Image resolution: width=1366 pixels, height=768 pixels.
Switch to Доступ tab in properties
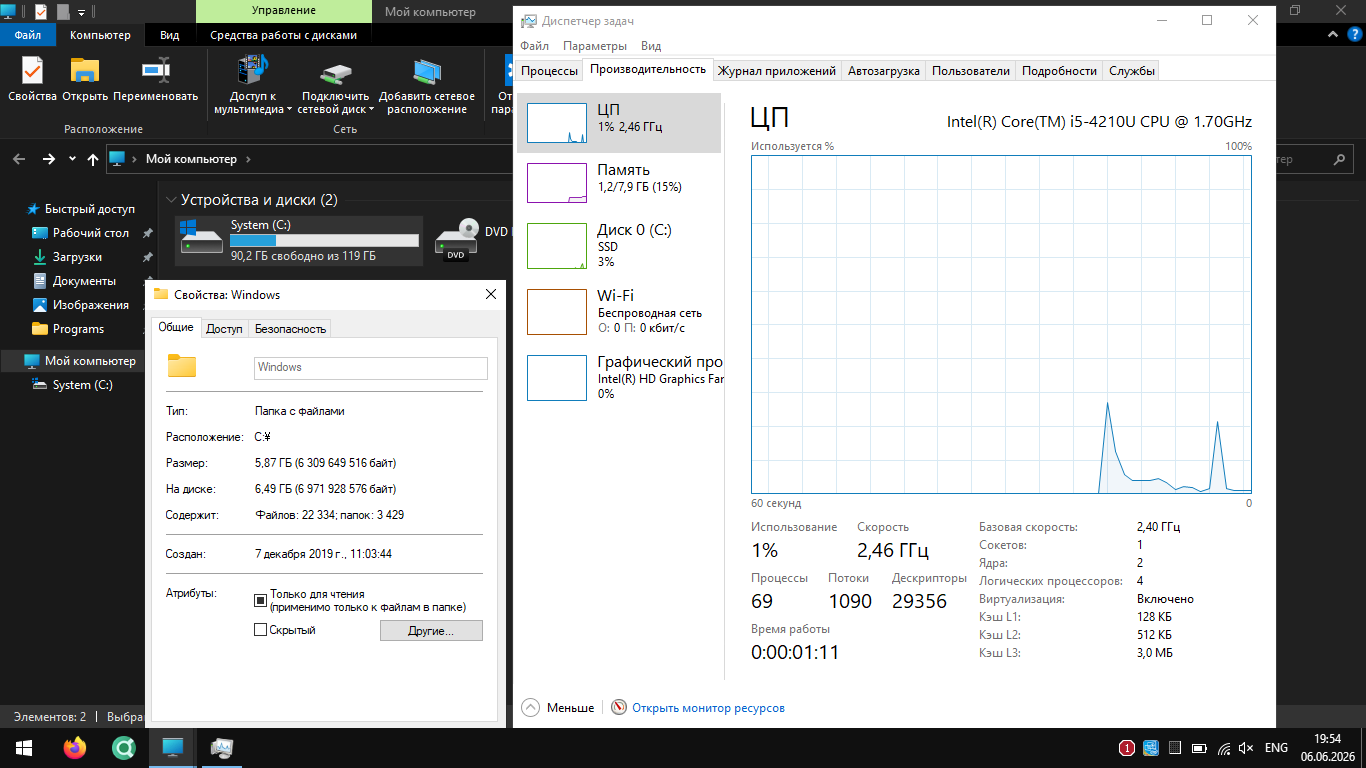click(224, 328)
